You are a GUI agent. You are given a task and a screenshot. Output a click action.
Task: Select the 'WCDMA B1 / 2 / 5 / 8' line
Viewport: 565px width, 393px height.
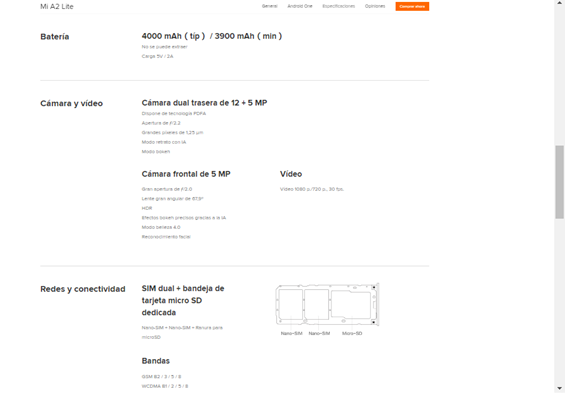click(x=165, y=387)
